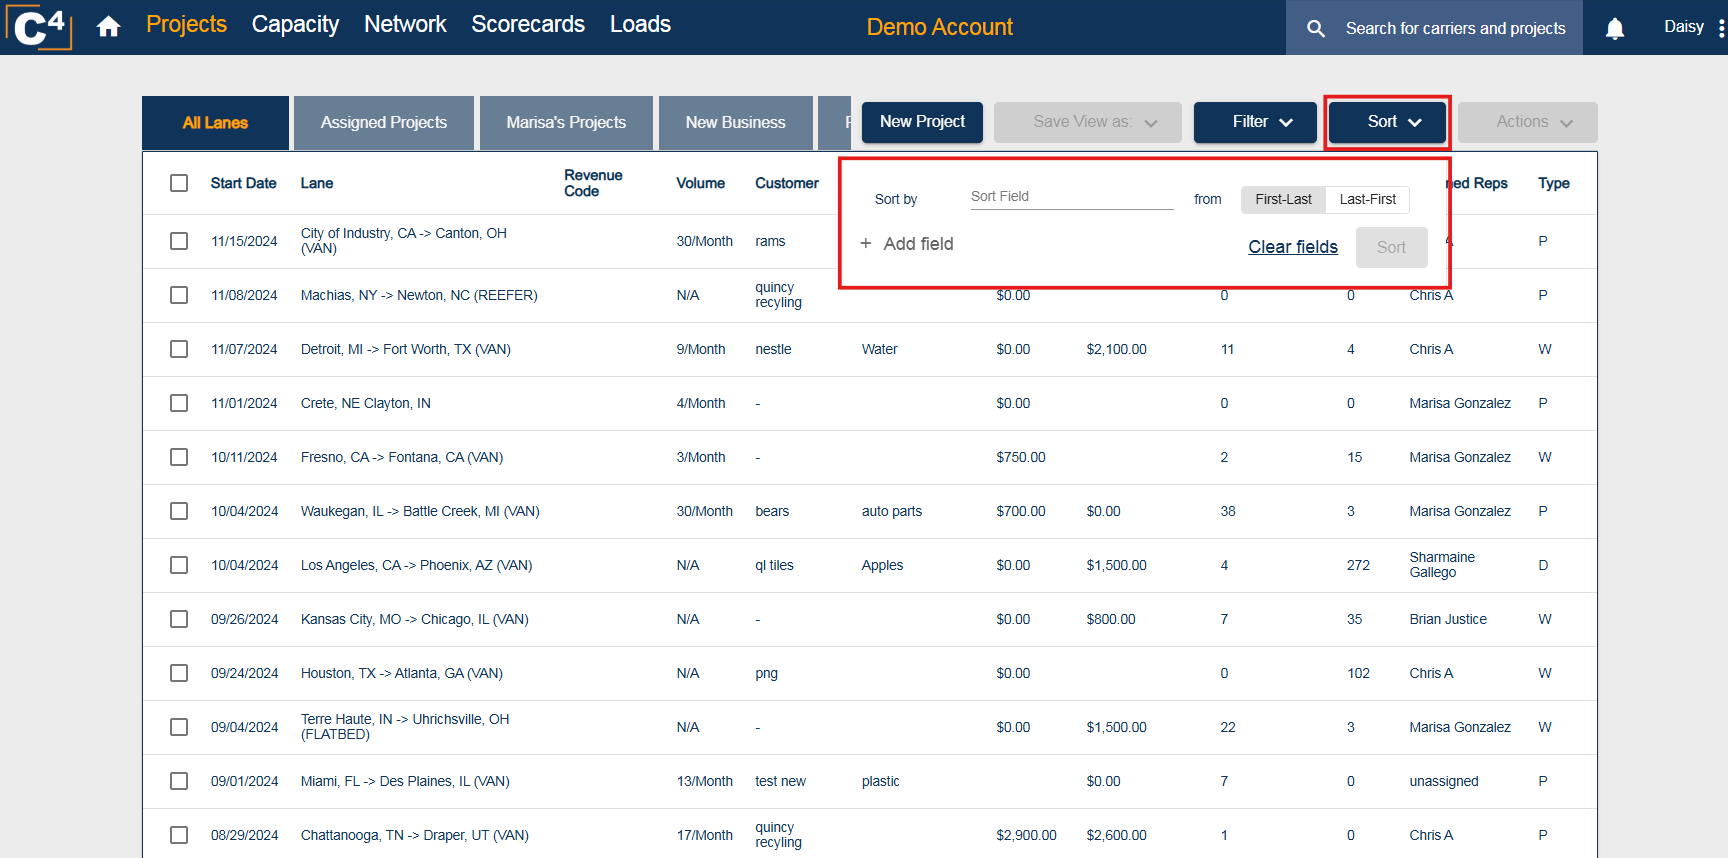Check the Houston, TX lane row
The height and width of the screenshot is (858, 1728).
click(x=179, y=673)
